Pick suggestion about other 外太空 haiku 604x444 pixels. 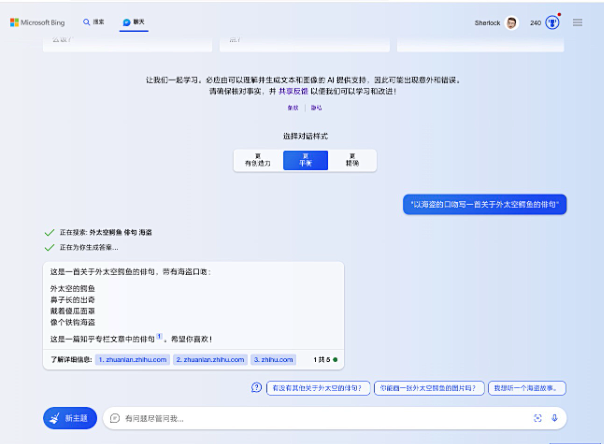coord(318,388)
